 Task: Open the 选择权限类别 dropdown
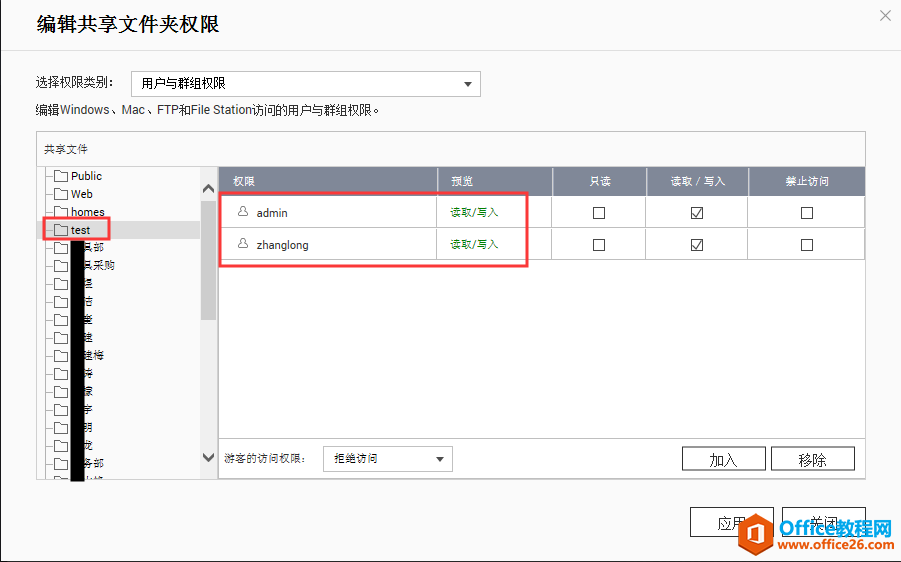pyautogui.click(x=306, y=84)
